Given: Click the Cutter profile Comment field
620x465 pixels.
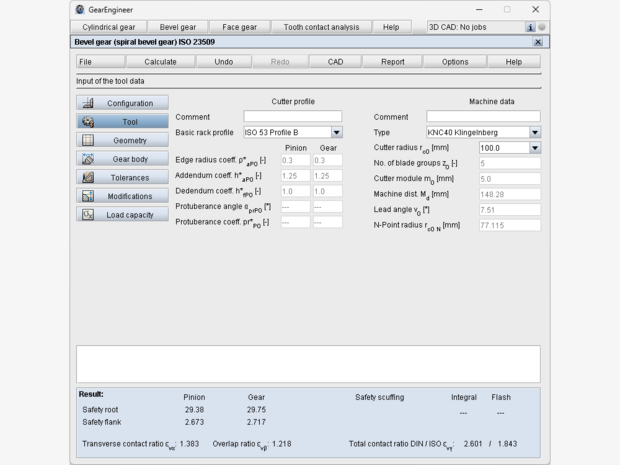Looking at the screenshot, I should click(292, 117).
